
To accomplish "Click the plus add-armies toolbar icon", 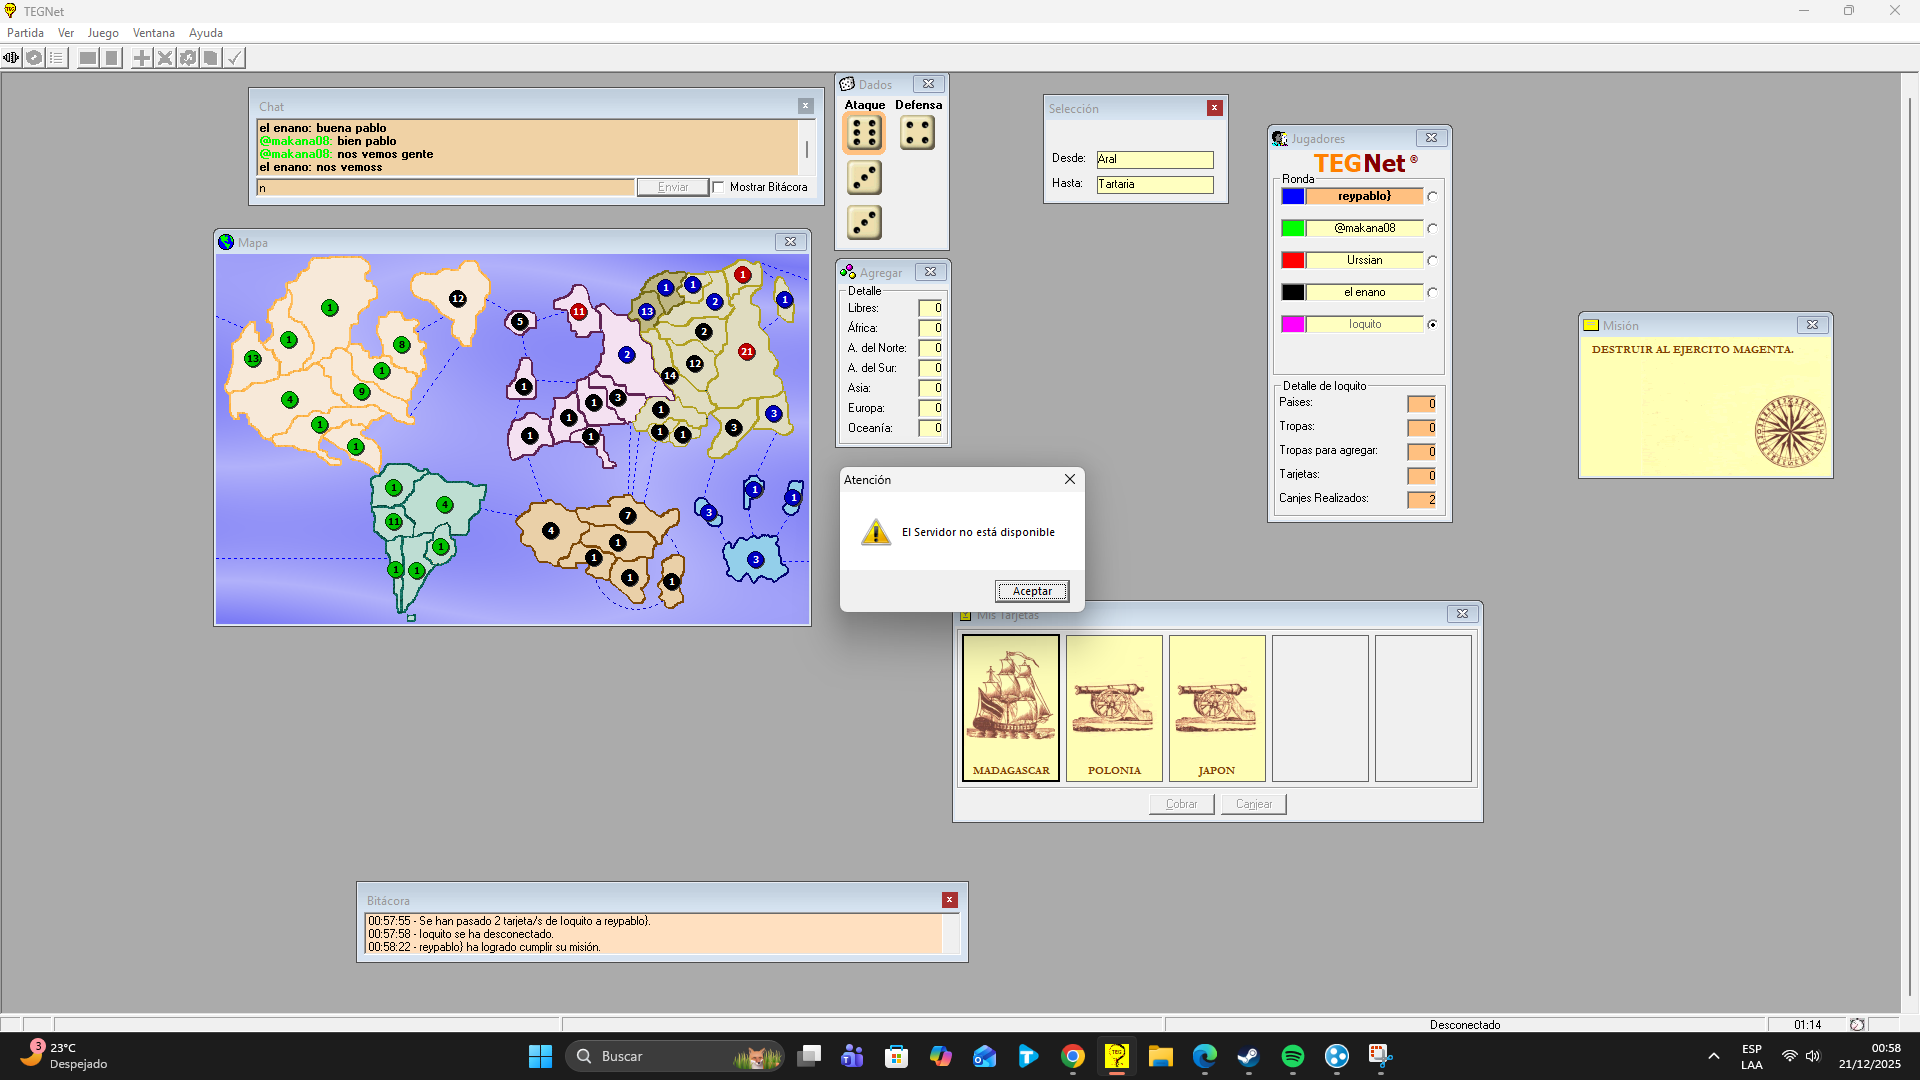I will [142, 58].
